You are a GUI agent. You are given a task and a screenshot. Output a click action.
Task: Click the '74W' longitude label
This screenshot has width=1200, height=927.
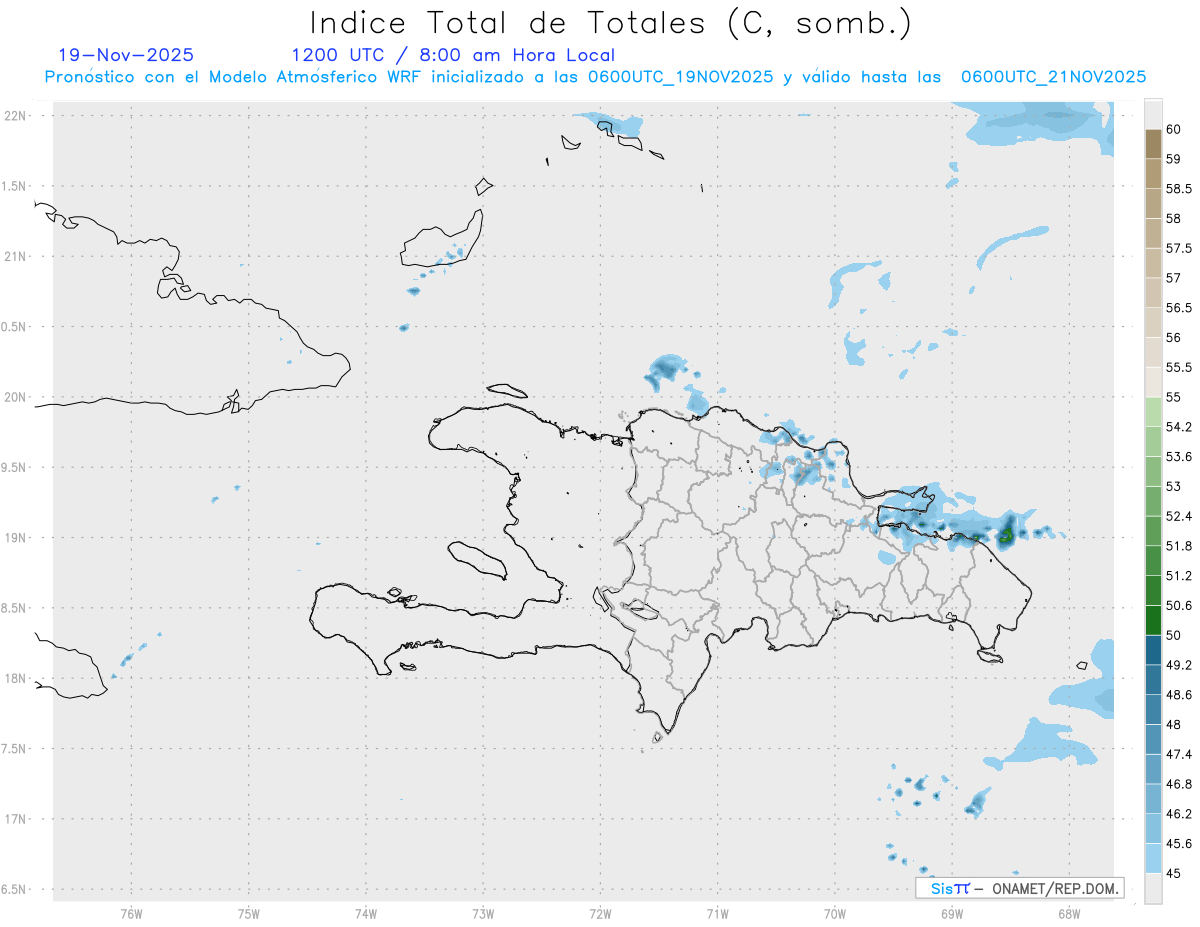(x=366, y=913)
